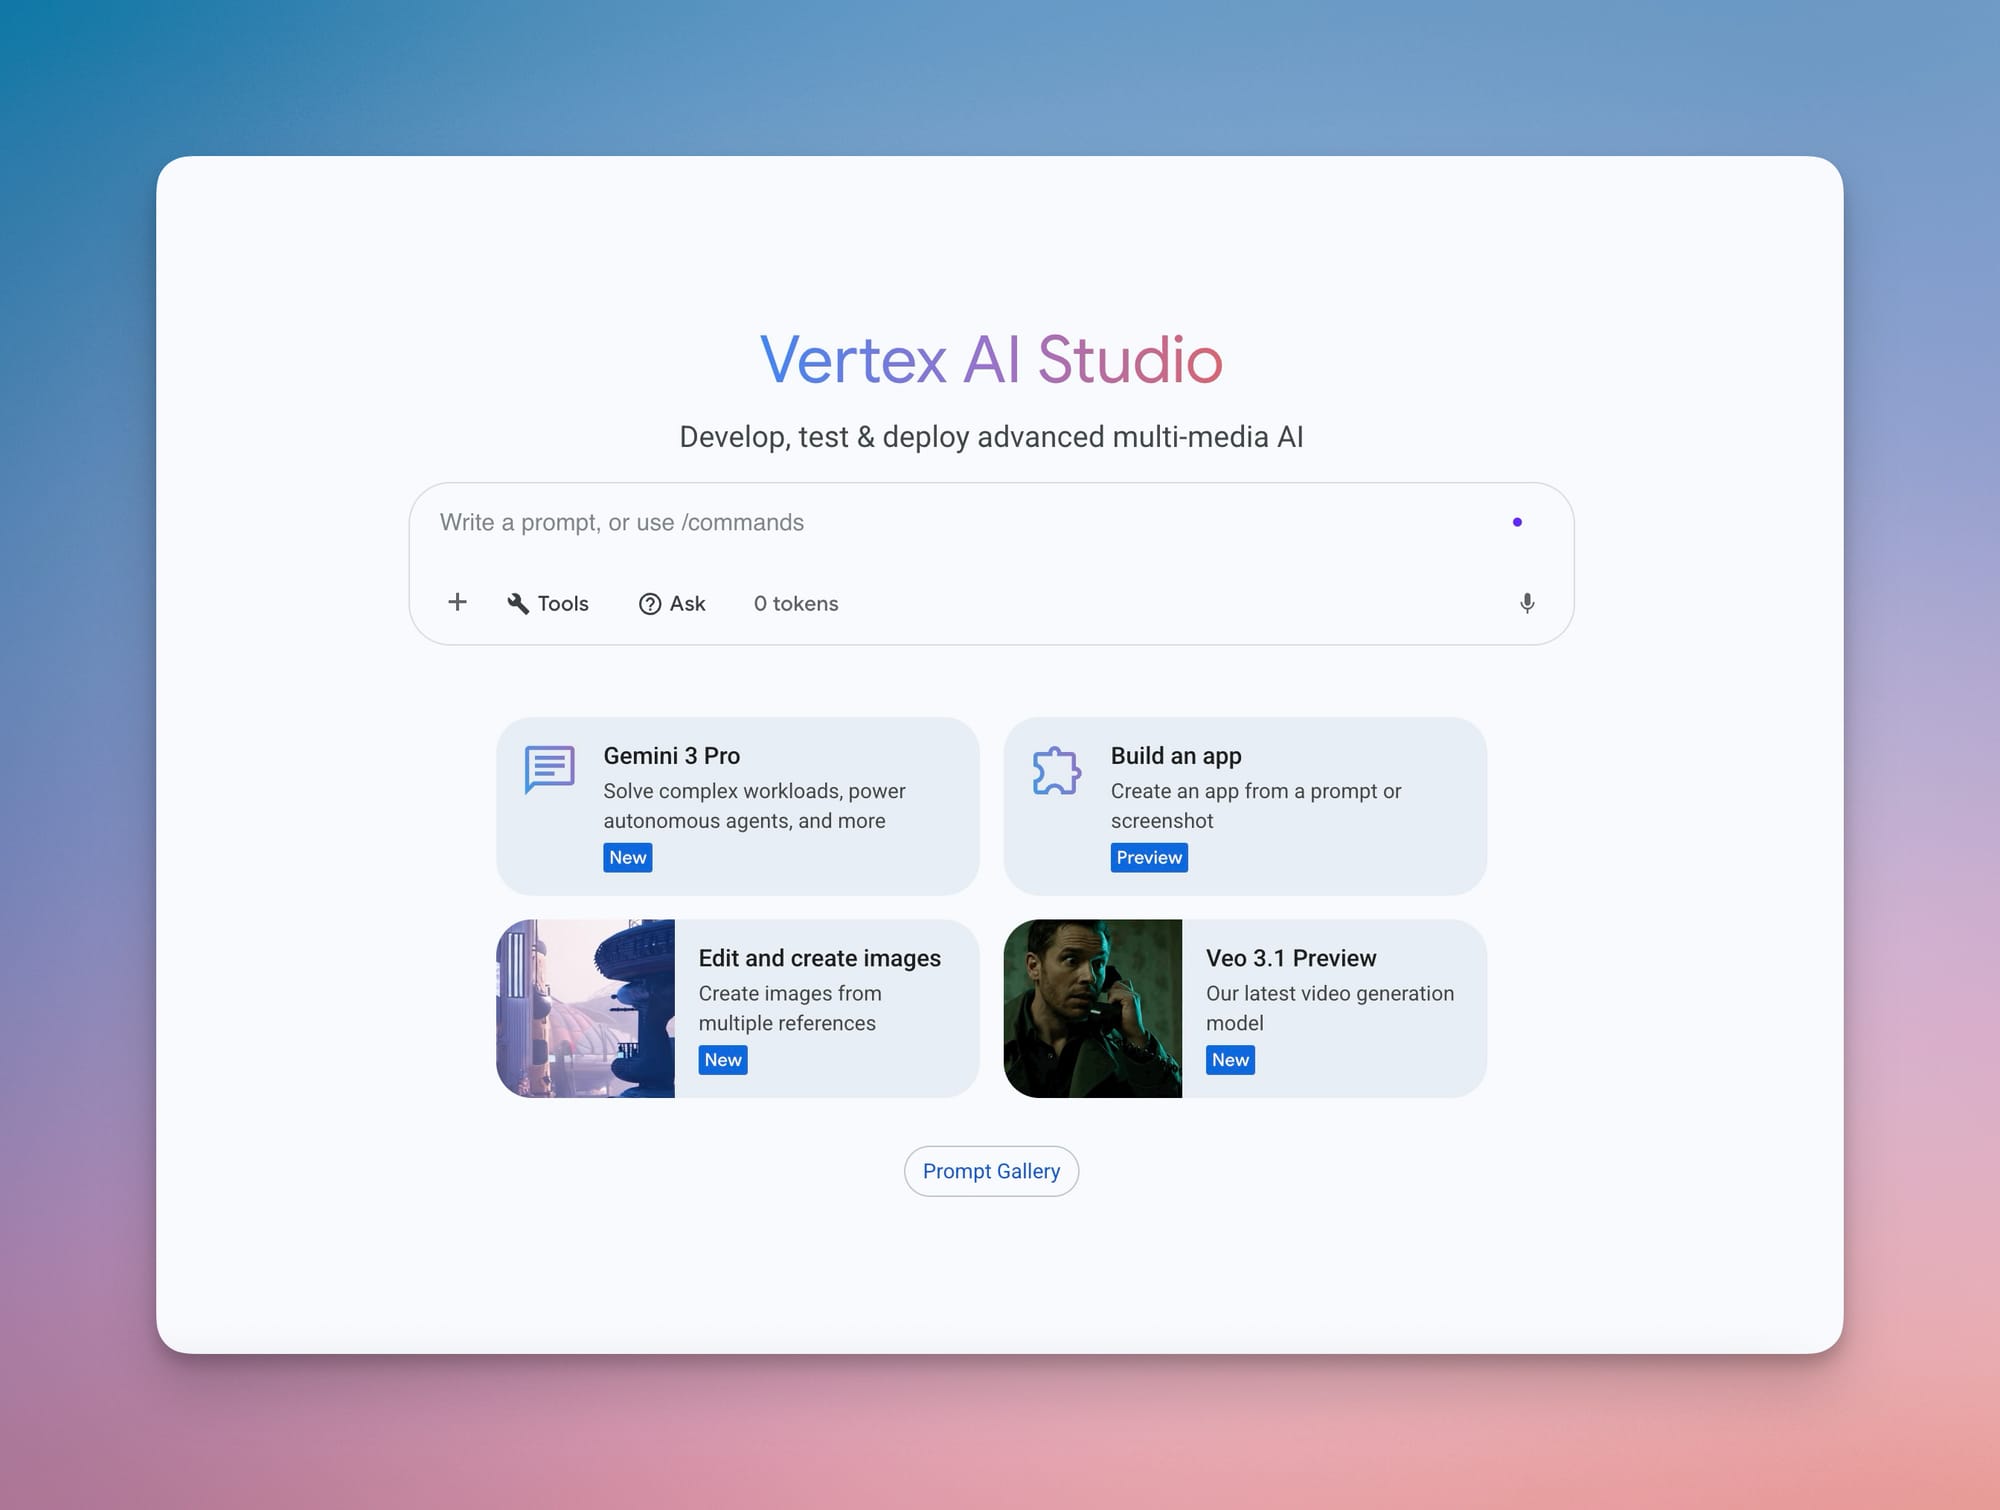Viewport: 2000px width, 1510px height.
Task: Click the New badge on Gemini 3 Pro
Action: [x=627, y=857]
